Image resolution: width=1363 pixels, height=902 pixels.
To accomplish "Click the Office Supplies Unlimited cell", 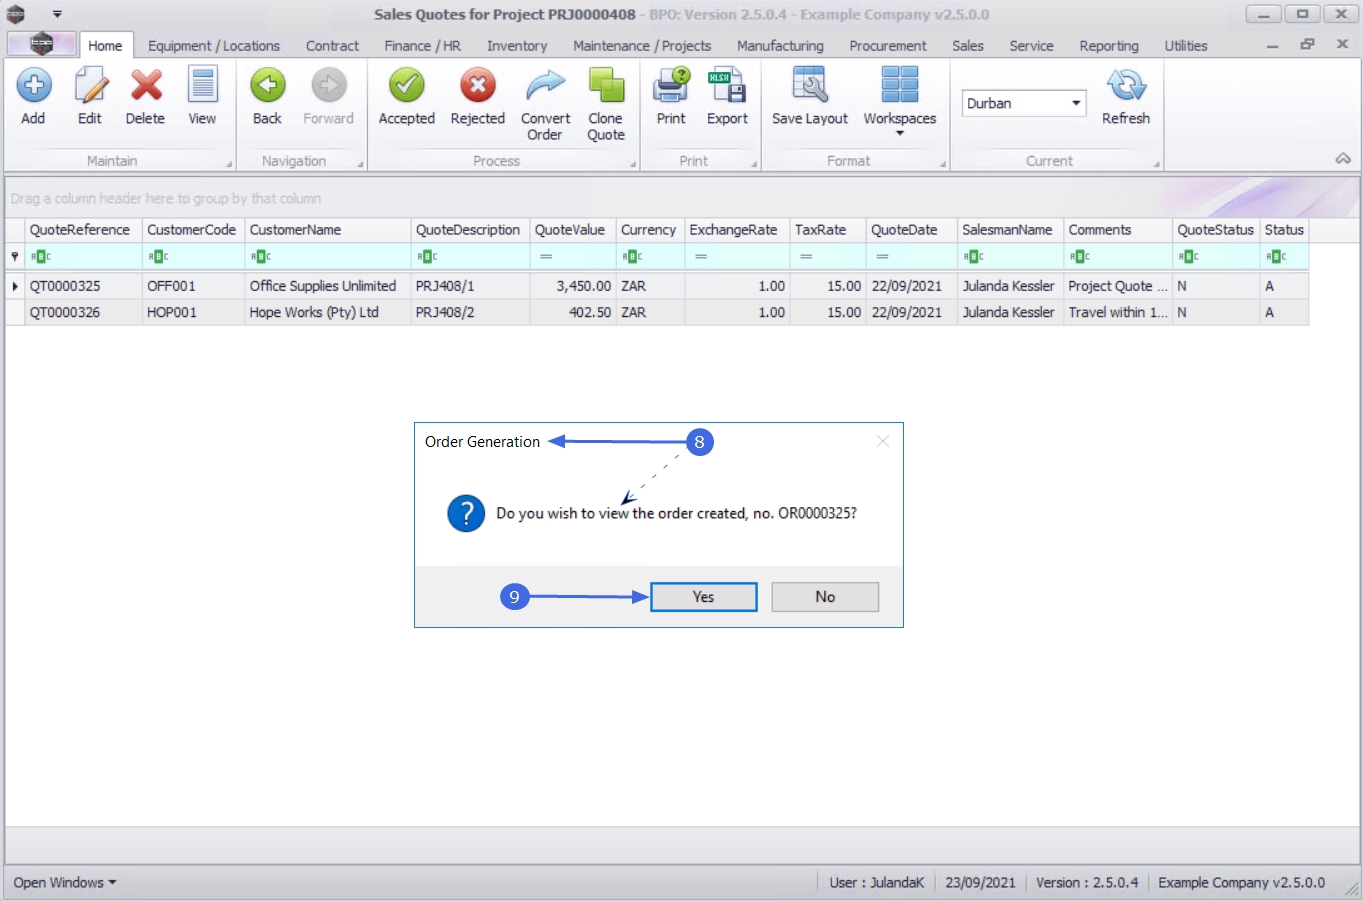I will (x=328, y=286).
